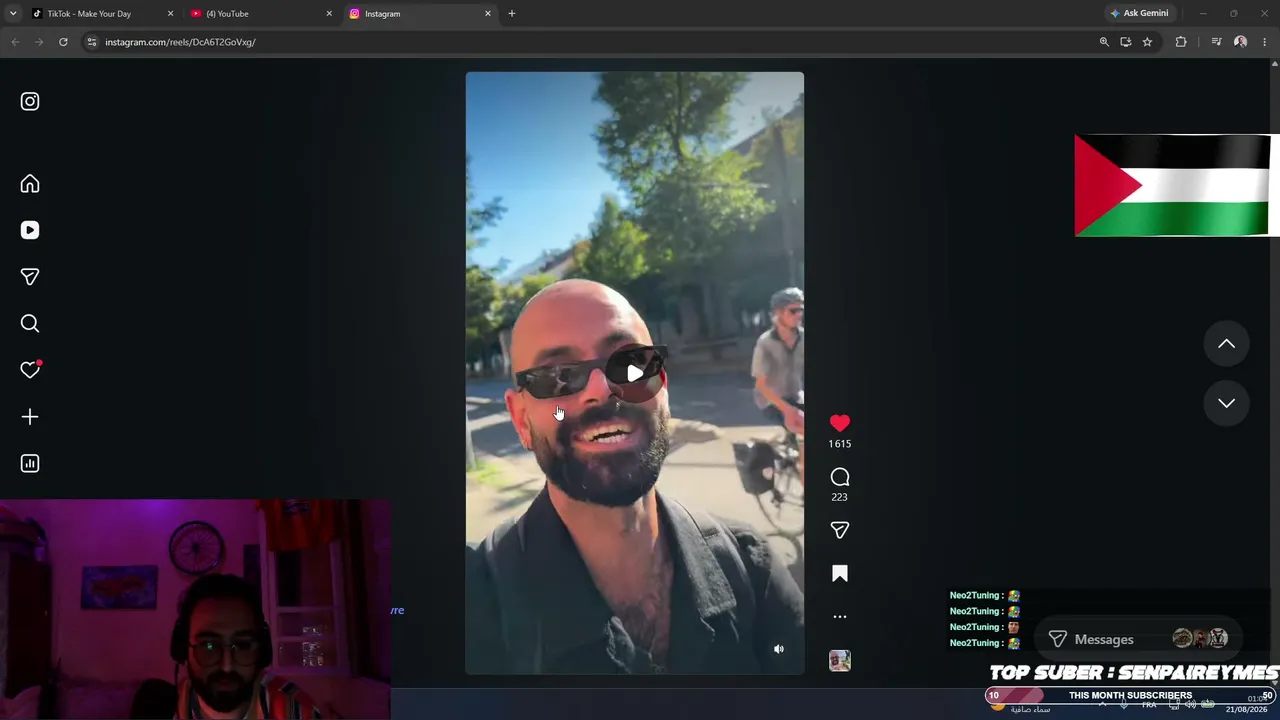Expand the tab search dropdown
This screenshot has width=1280, height=720.
point(12,14)
